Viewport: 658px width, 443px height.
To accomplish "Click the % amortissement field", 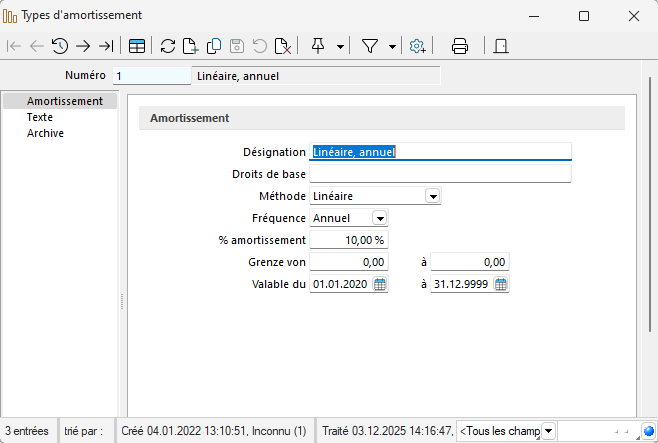I will click(x=349, y=240).
